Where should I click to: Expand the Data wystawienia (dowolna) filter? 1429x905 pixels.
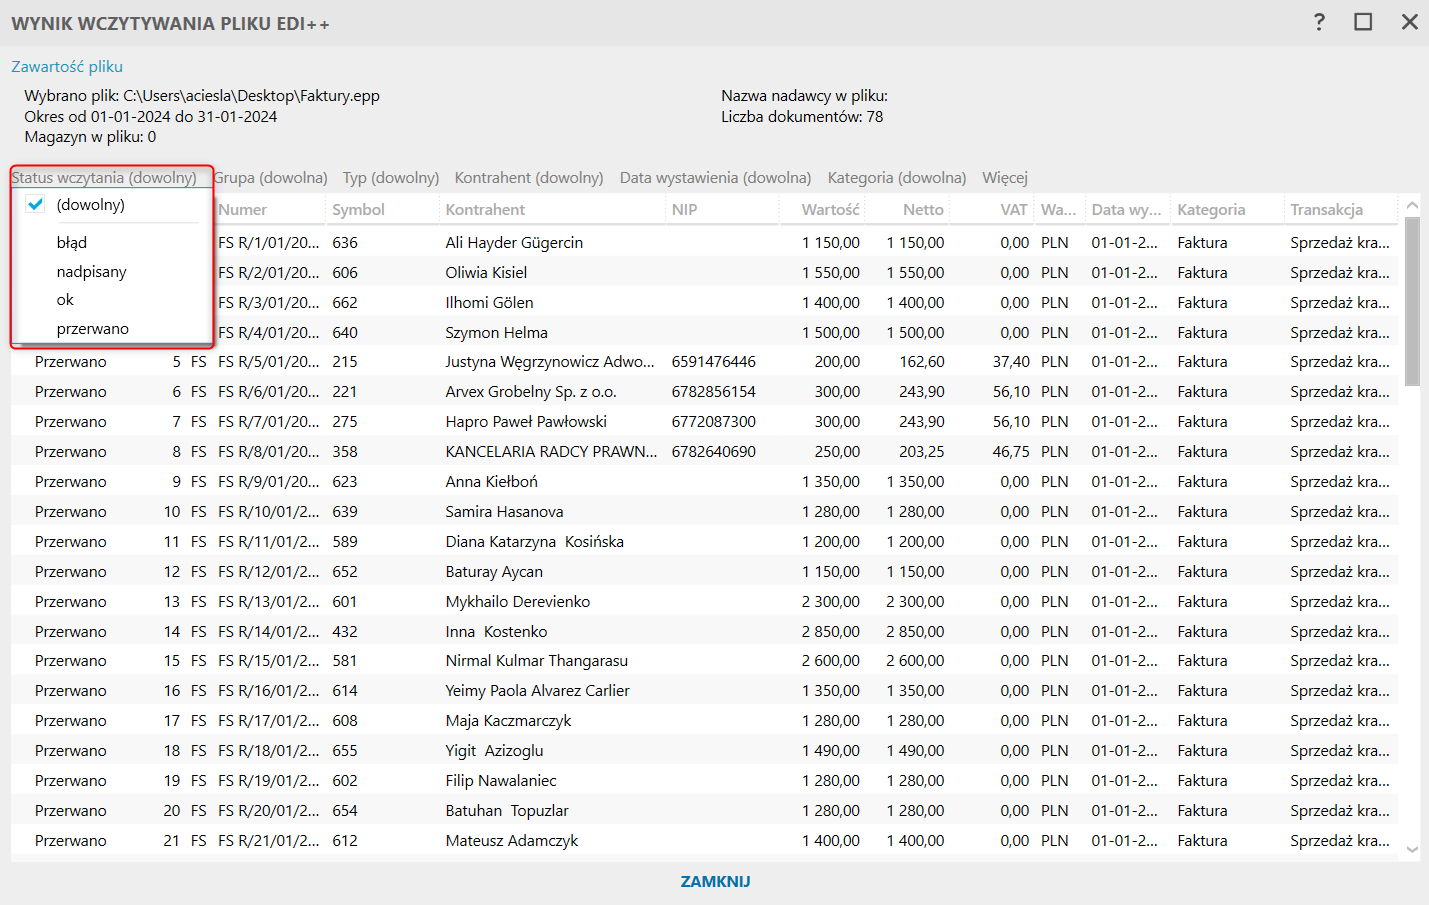(715, 178)
